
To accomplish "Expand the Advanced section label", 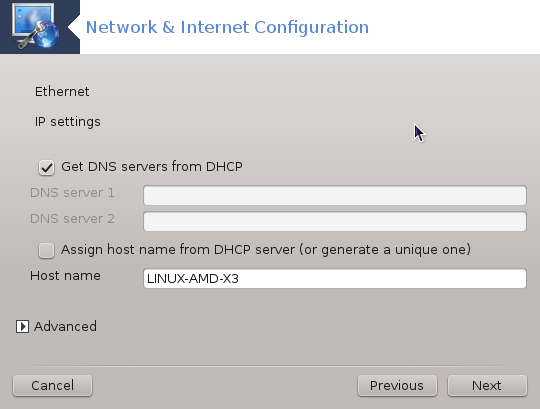I will point(65,326).
